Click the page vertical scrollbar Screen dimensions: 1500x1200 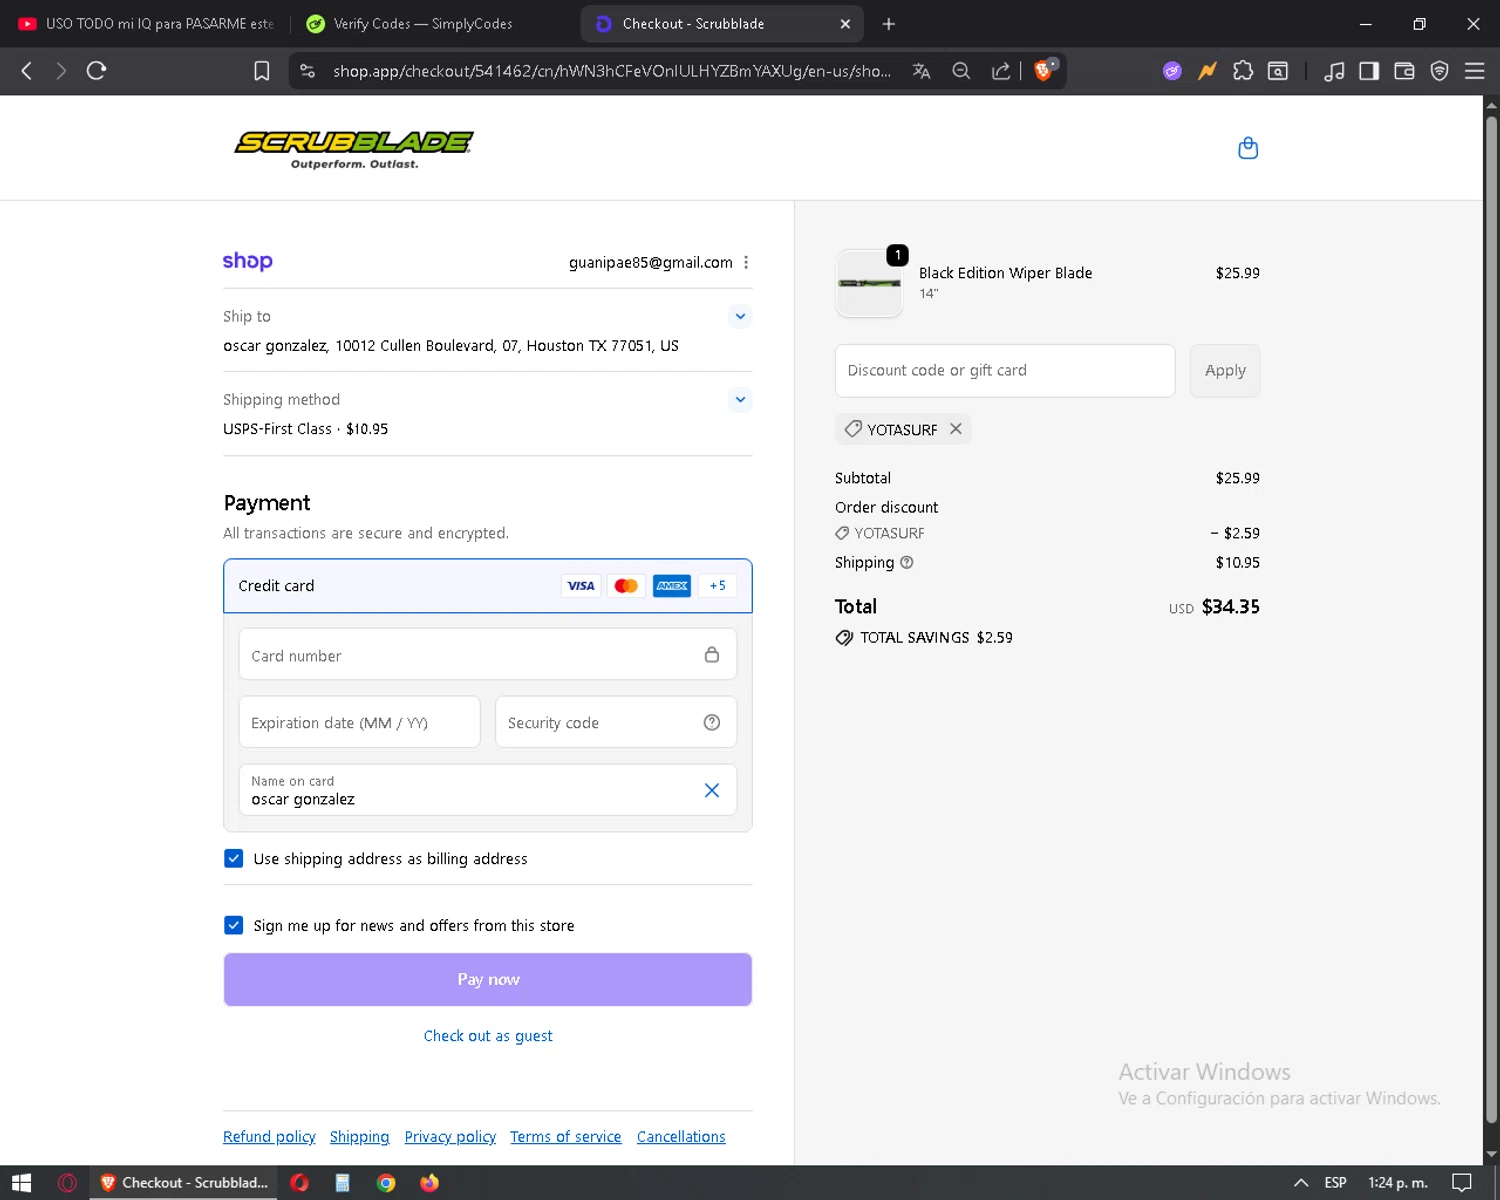(1491, 620)
